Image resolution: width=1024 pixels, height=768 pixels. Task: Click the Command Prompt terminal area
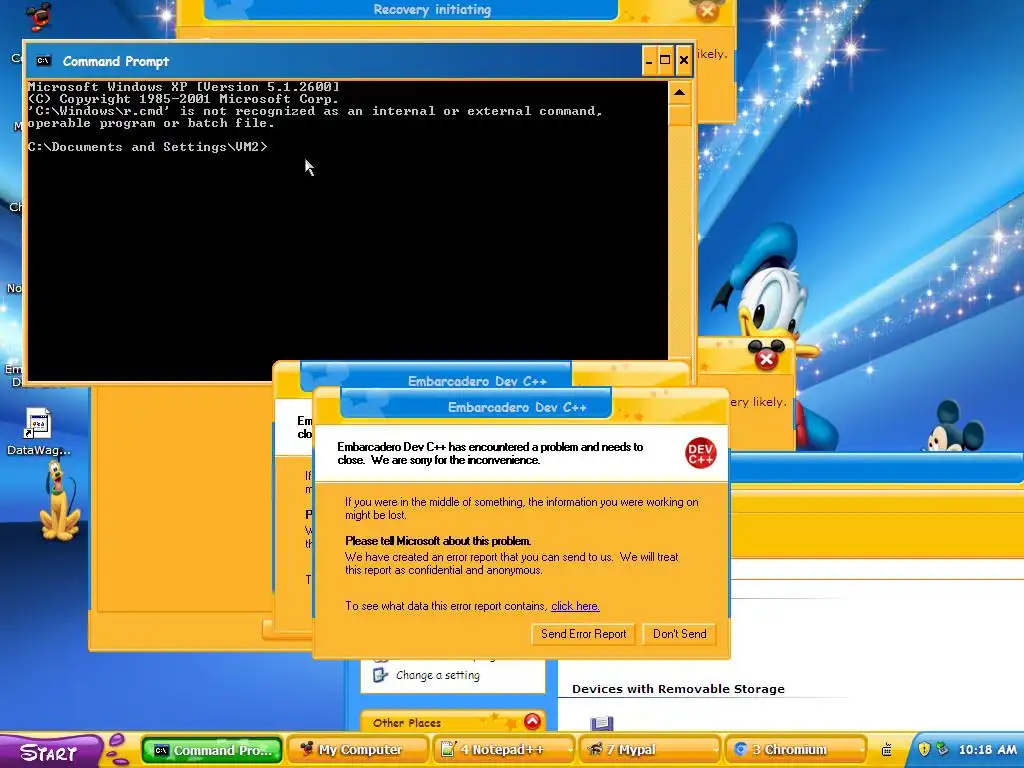[x=347, y=229]
